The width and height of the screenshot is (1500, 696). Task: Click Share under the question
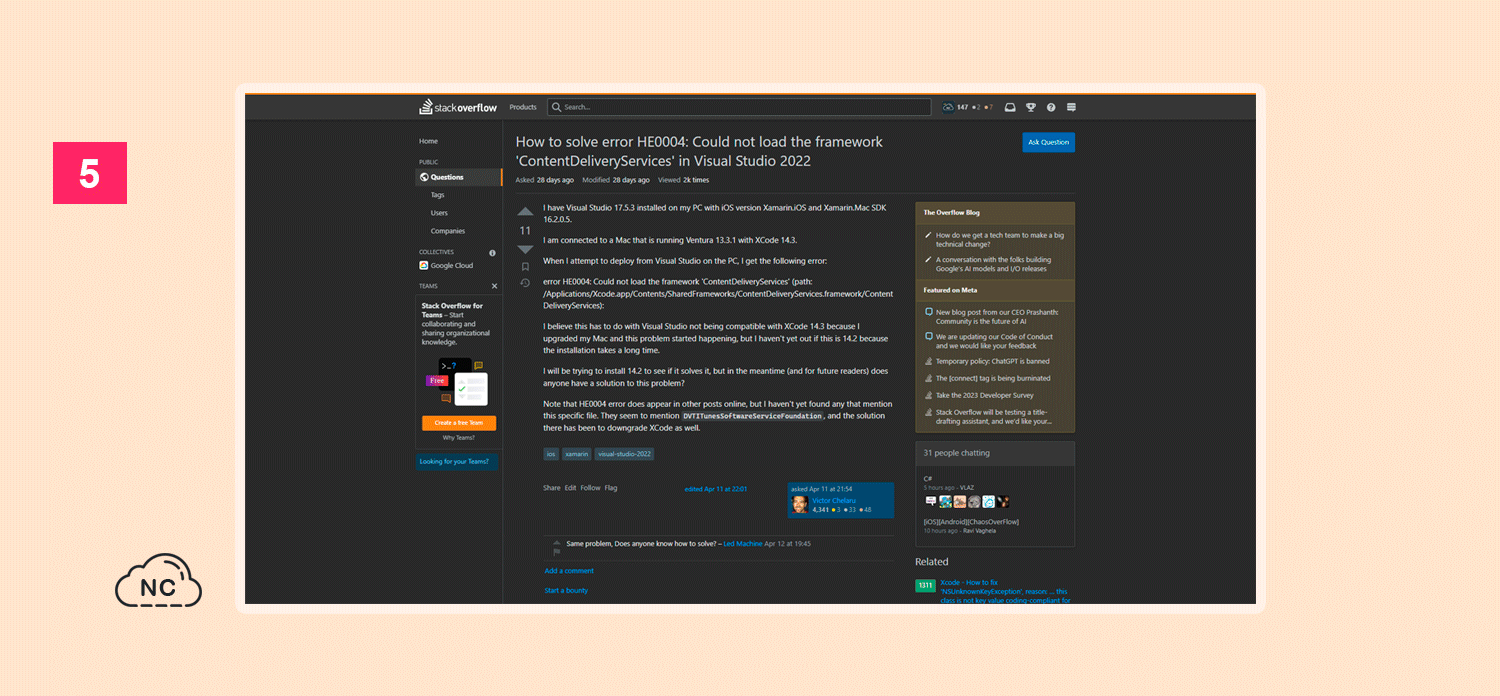552,488
